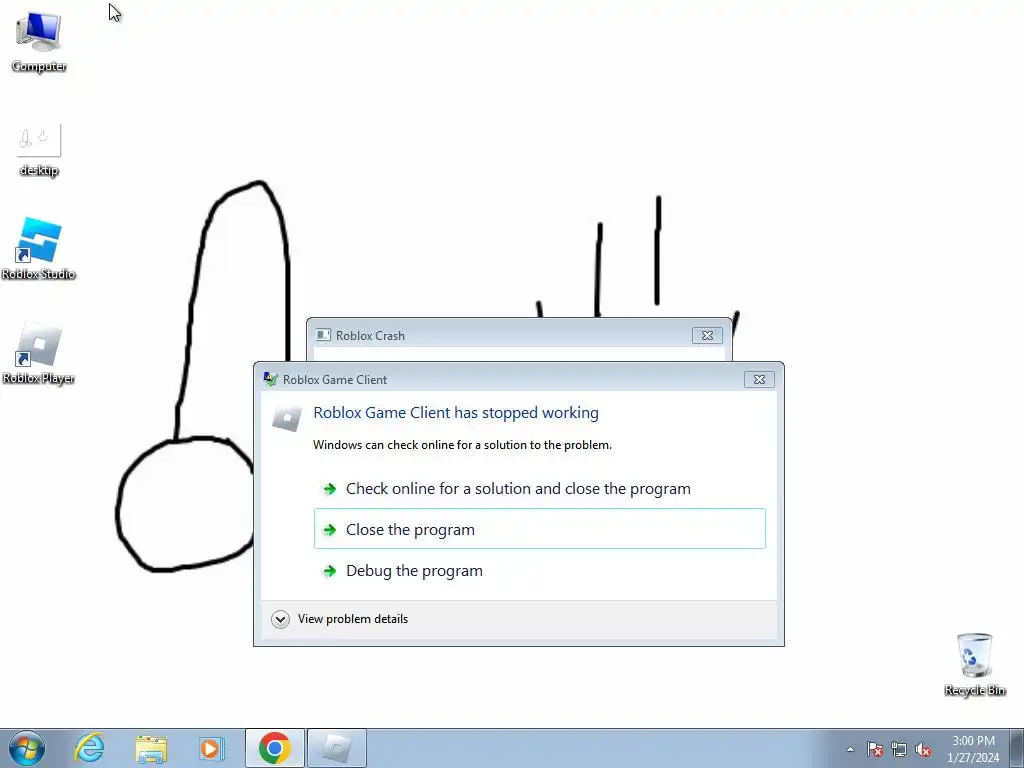Click the Show desktop strip

pos(1016,748)
